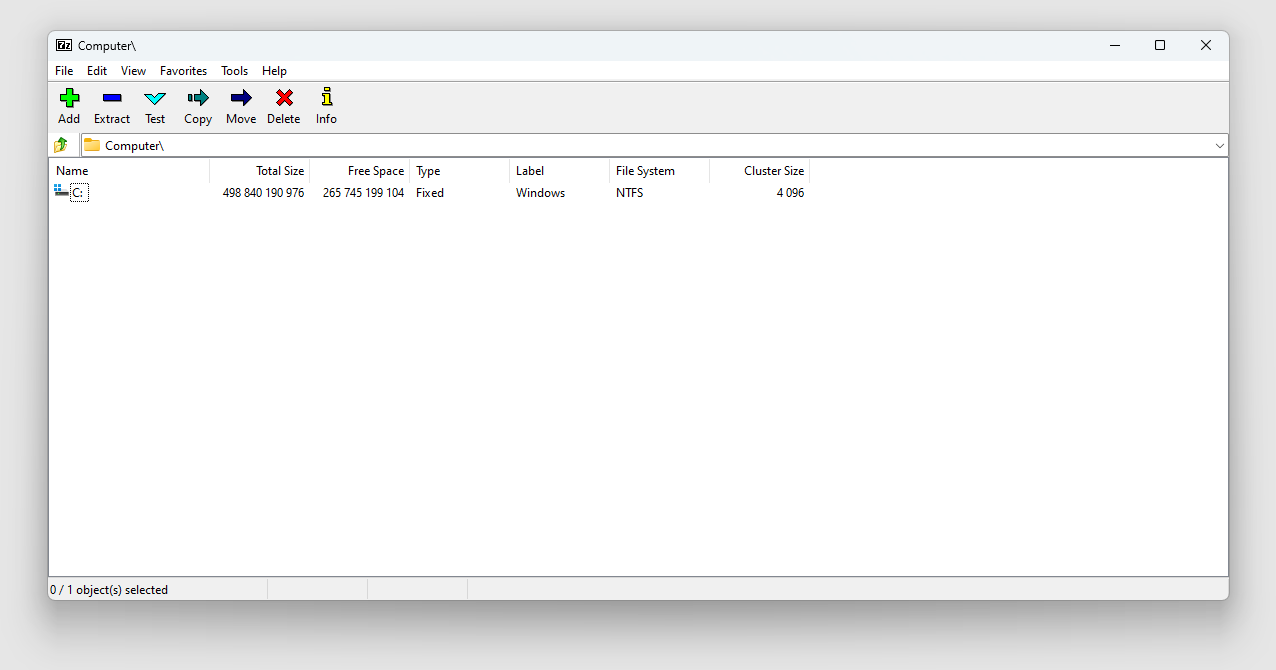Open the Tools menu
The height and width of the screenshot is (670, 1276).
click(x=235, y=71)
